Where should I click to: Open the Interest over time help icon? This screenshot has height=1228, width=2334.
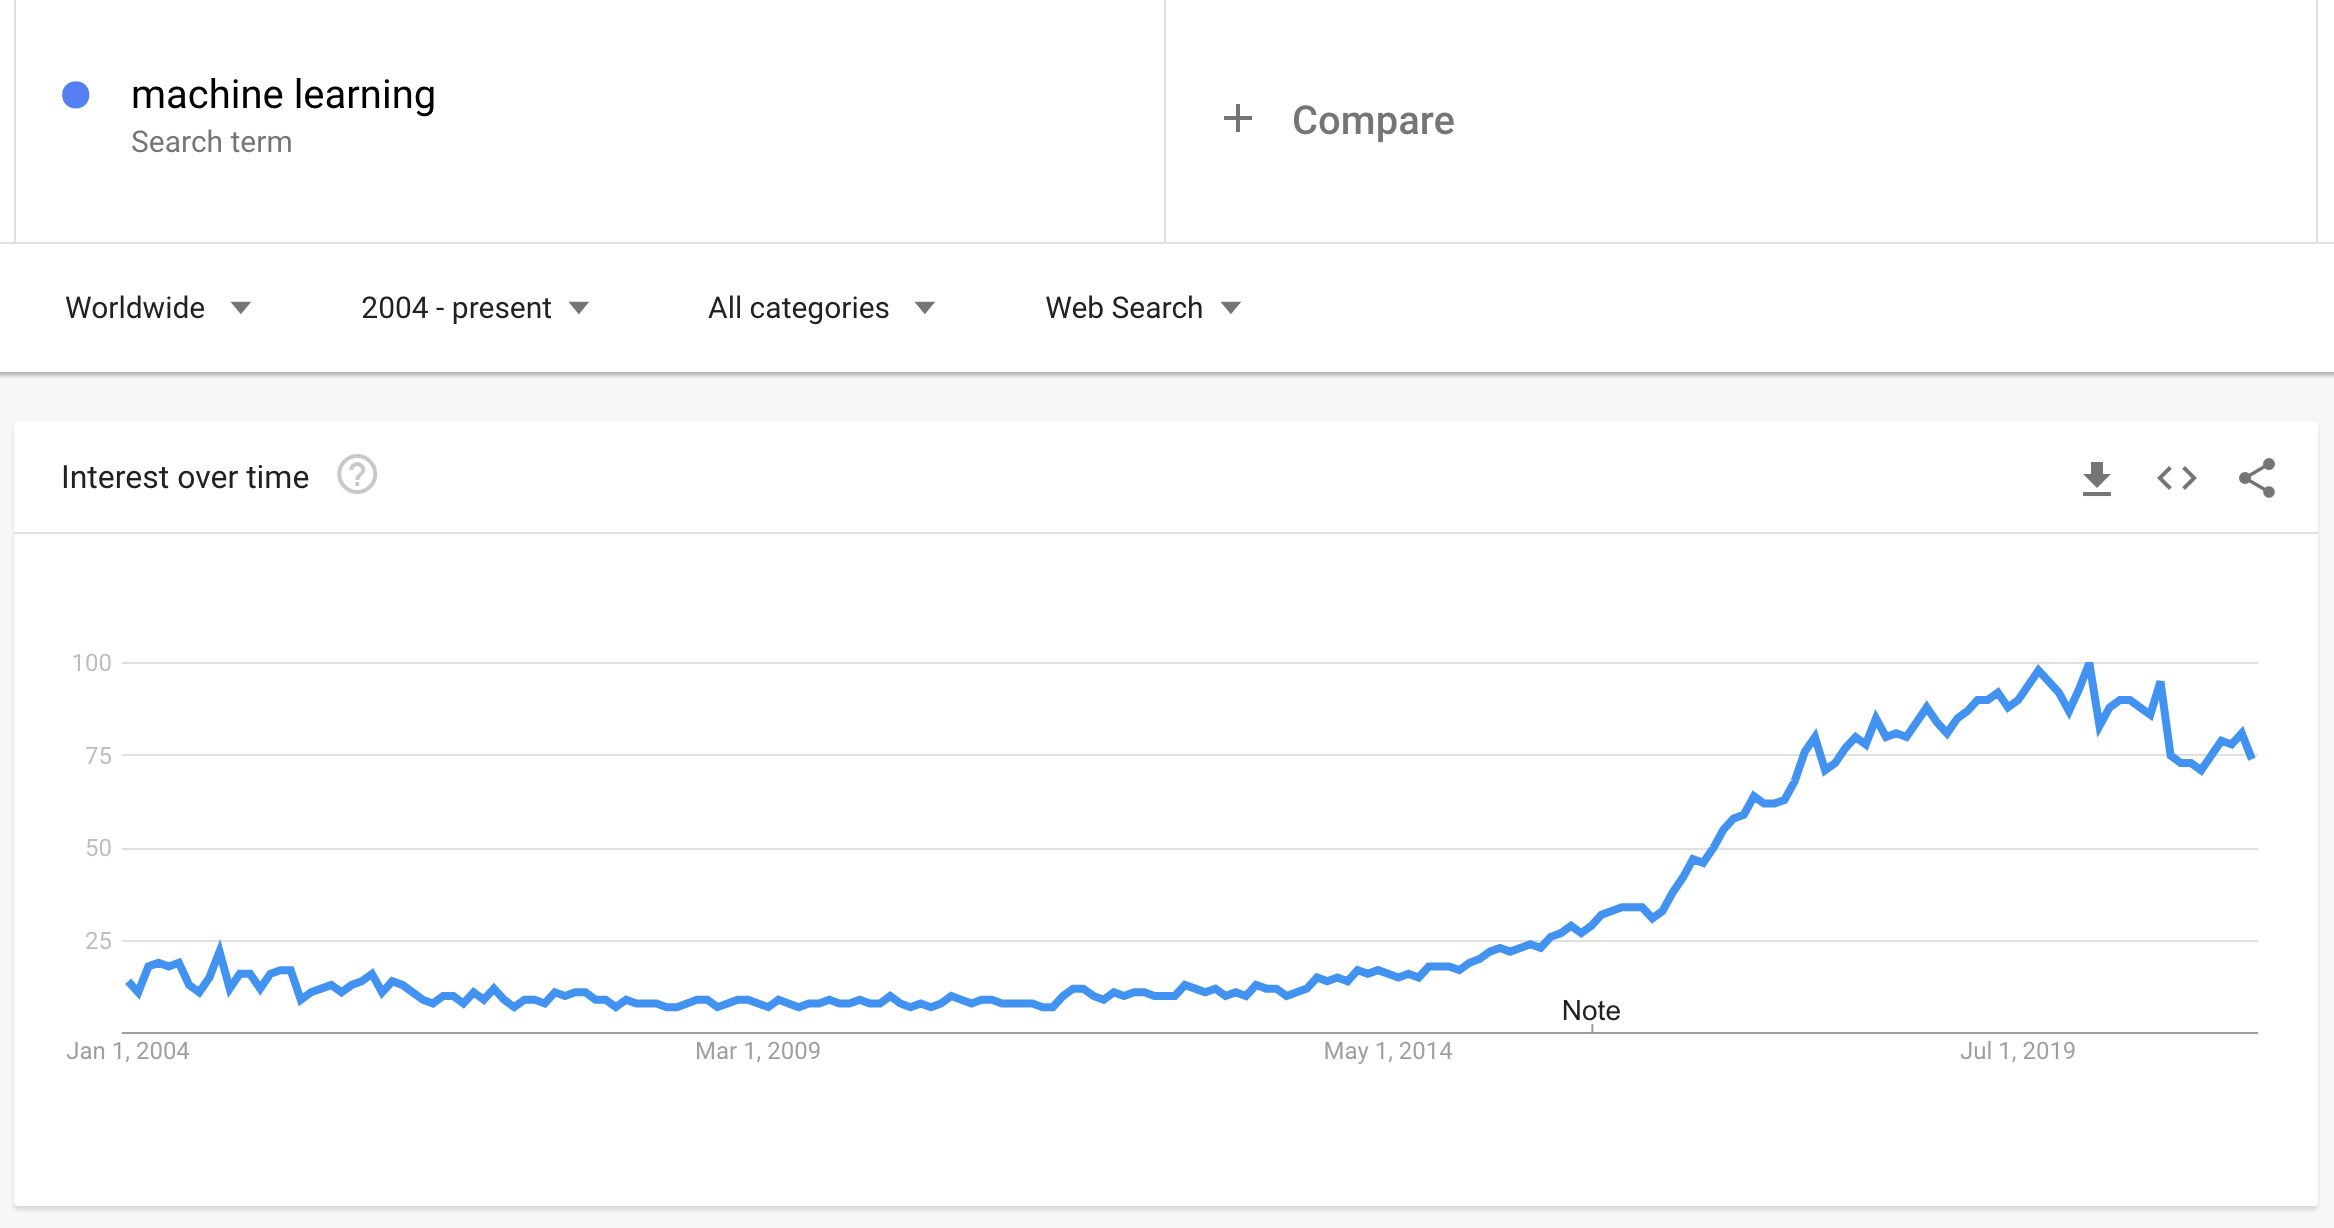pyautogui.click(x=357, y=475)
